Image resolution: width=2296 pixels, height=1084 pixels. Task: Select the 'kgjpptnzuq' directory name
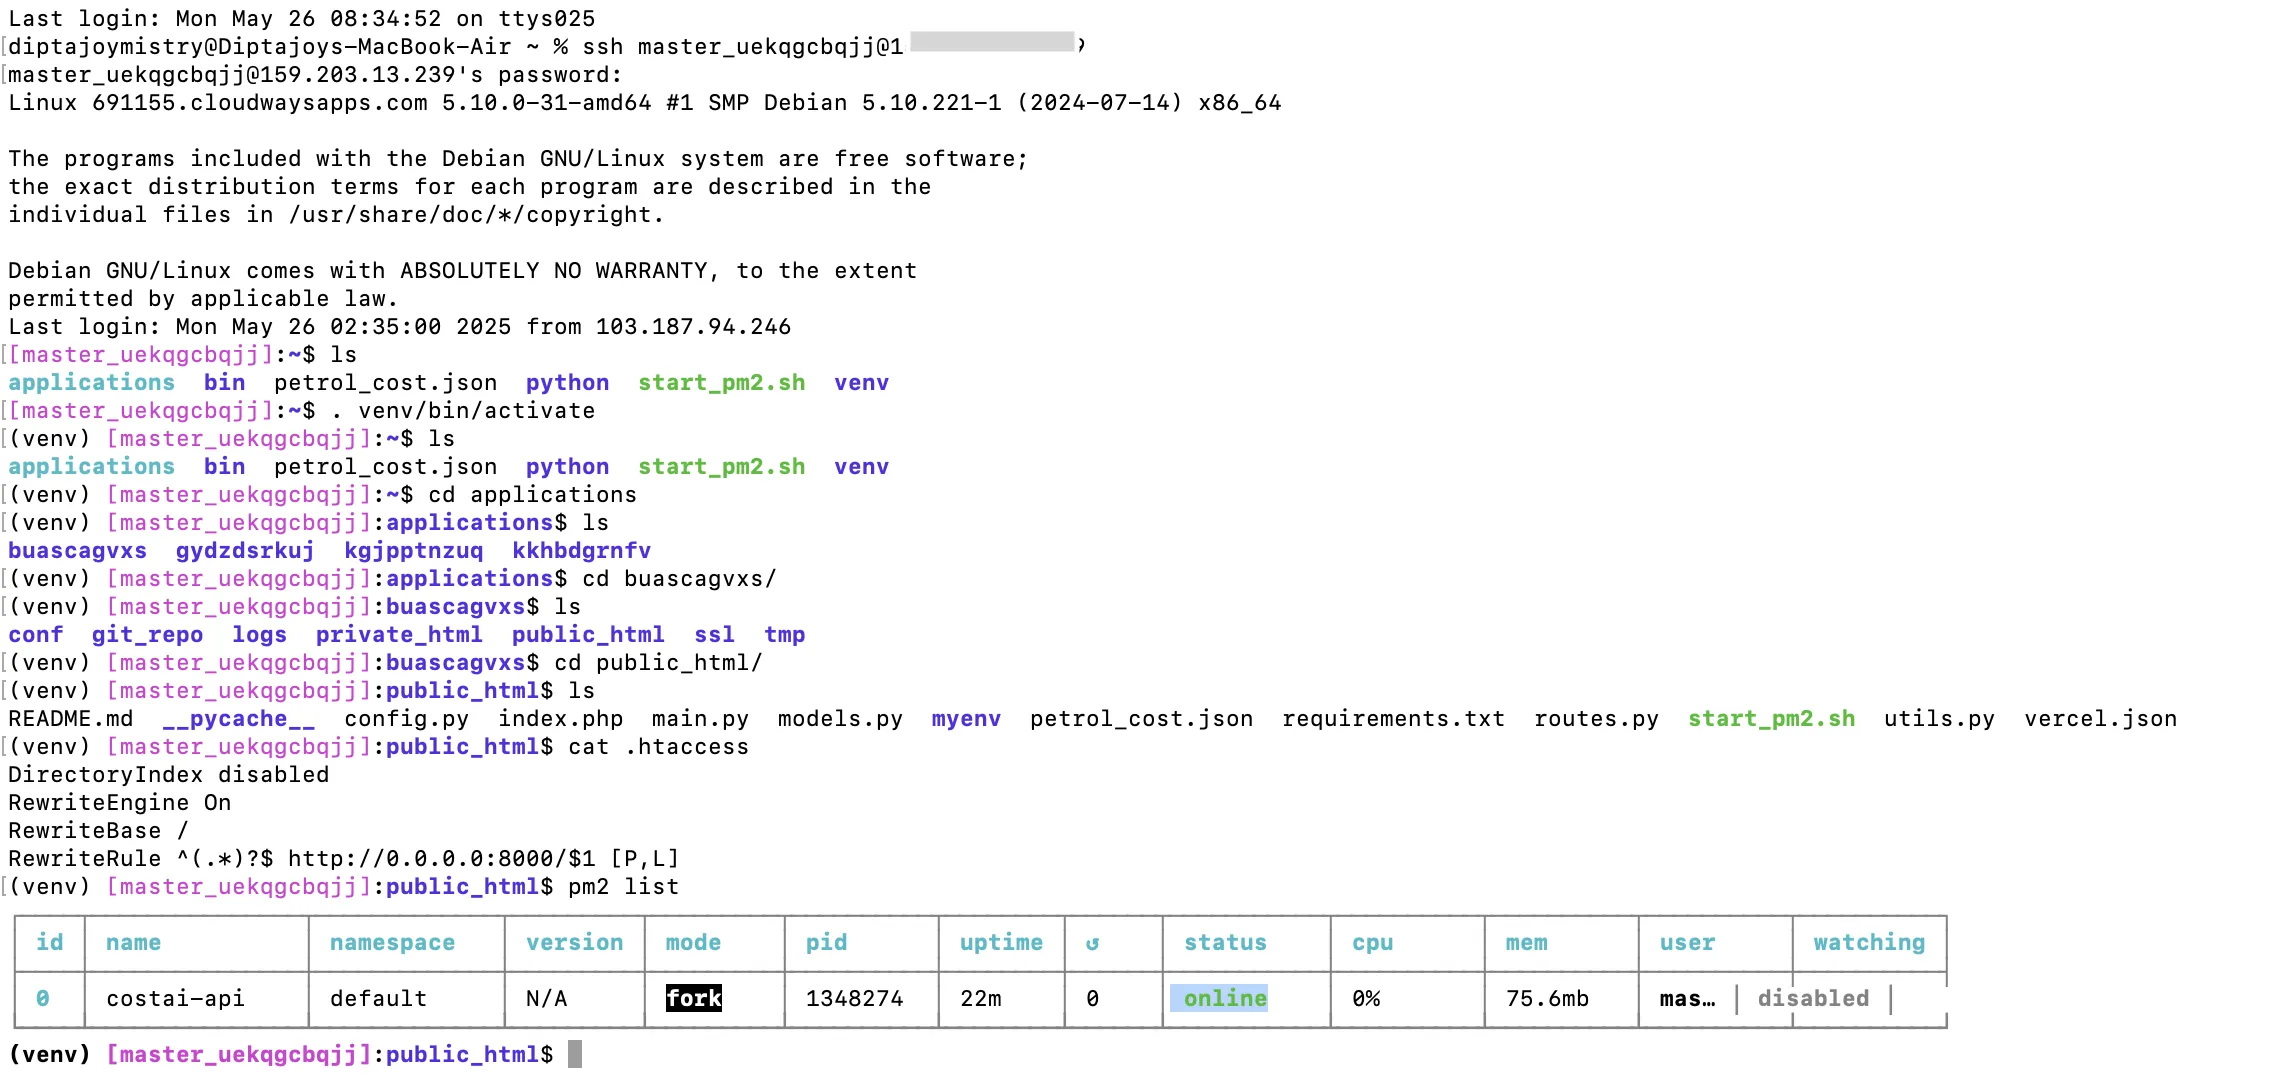[414, 551]
